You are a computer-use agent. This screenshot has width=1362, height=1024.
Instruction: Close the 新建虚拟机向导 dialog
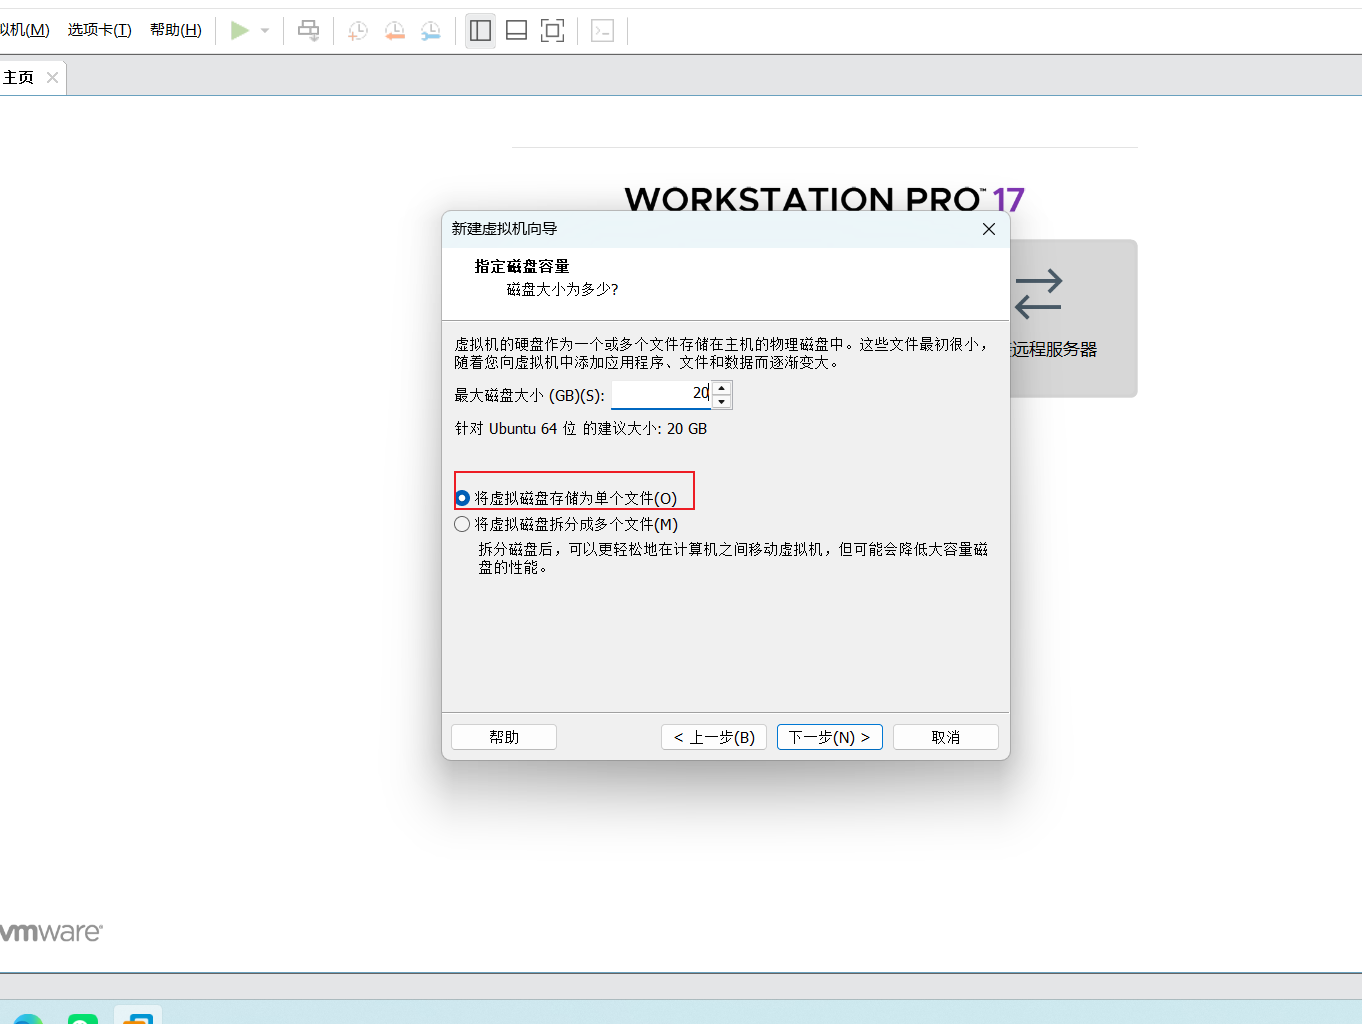tap(989, 229)
